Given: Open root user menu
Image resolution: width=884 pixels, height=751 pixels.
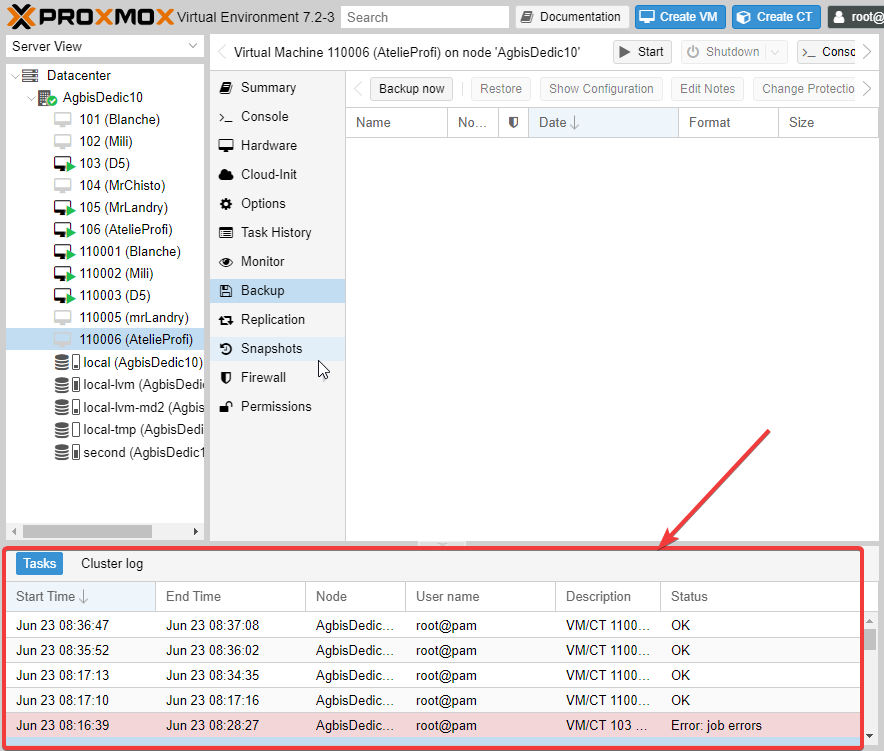Looking at the screenshot, I should (x=856, y=17).
